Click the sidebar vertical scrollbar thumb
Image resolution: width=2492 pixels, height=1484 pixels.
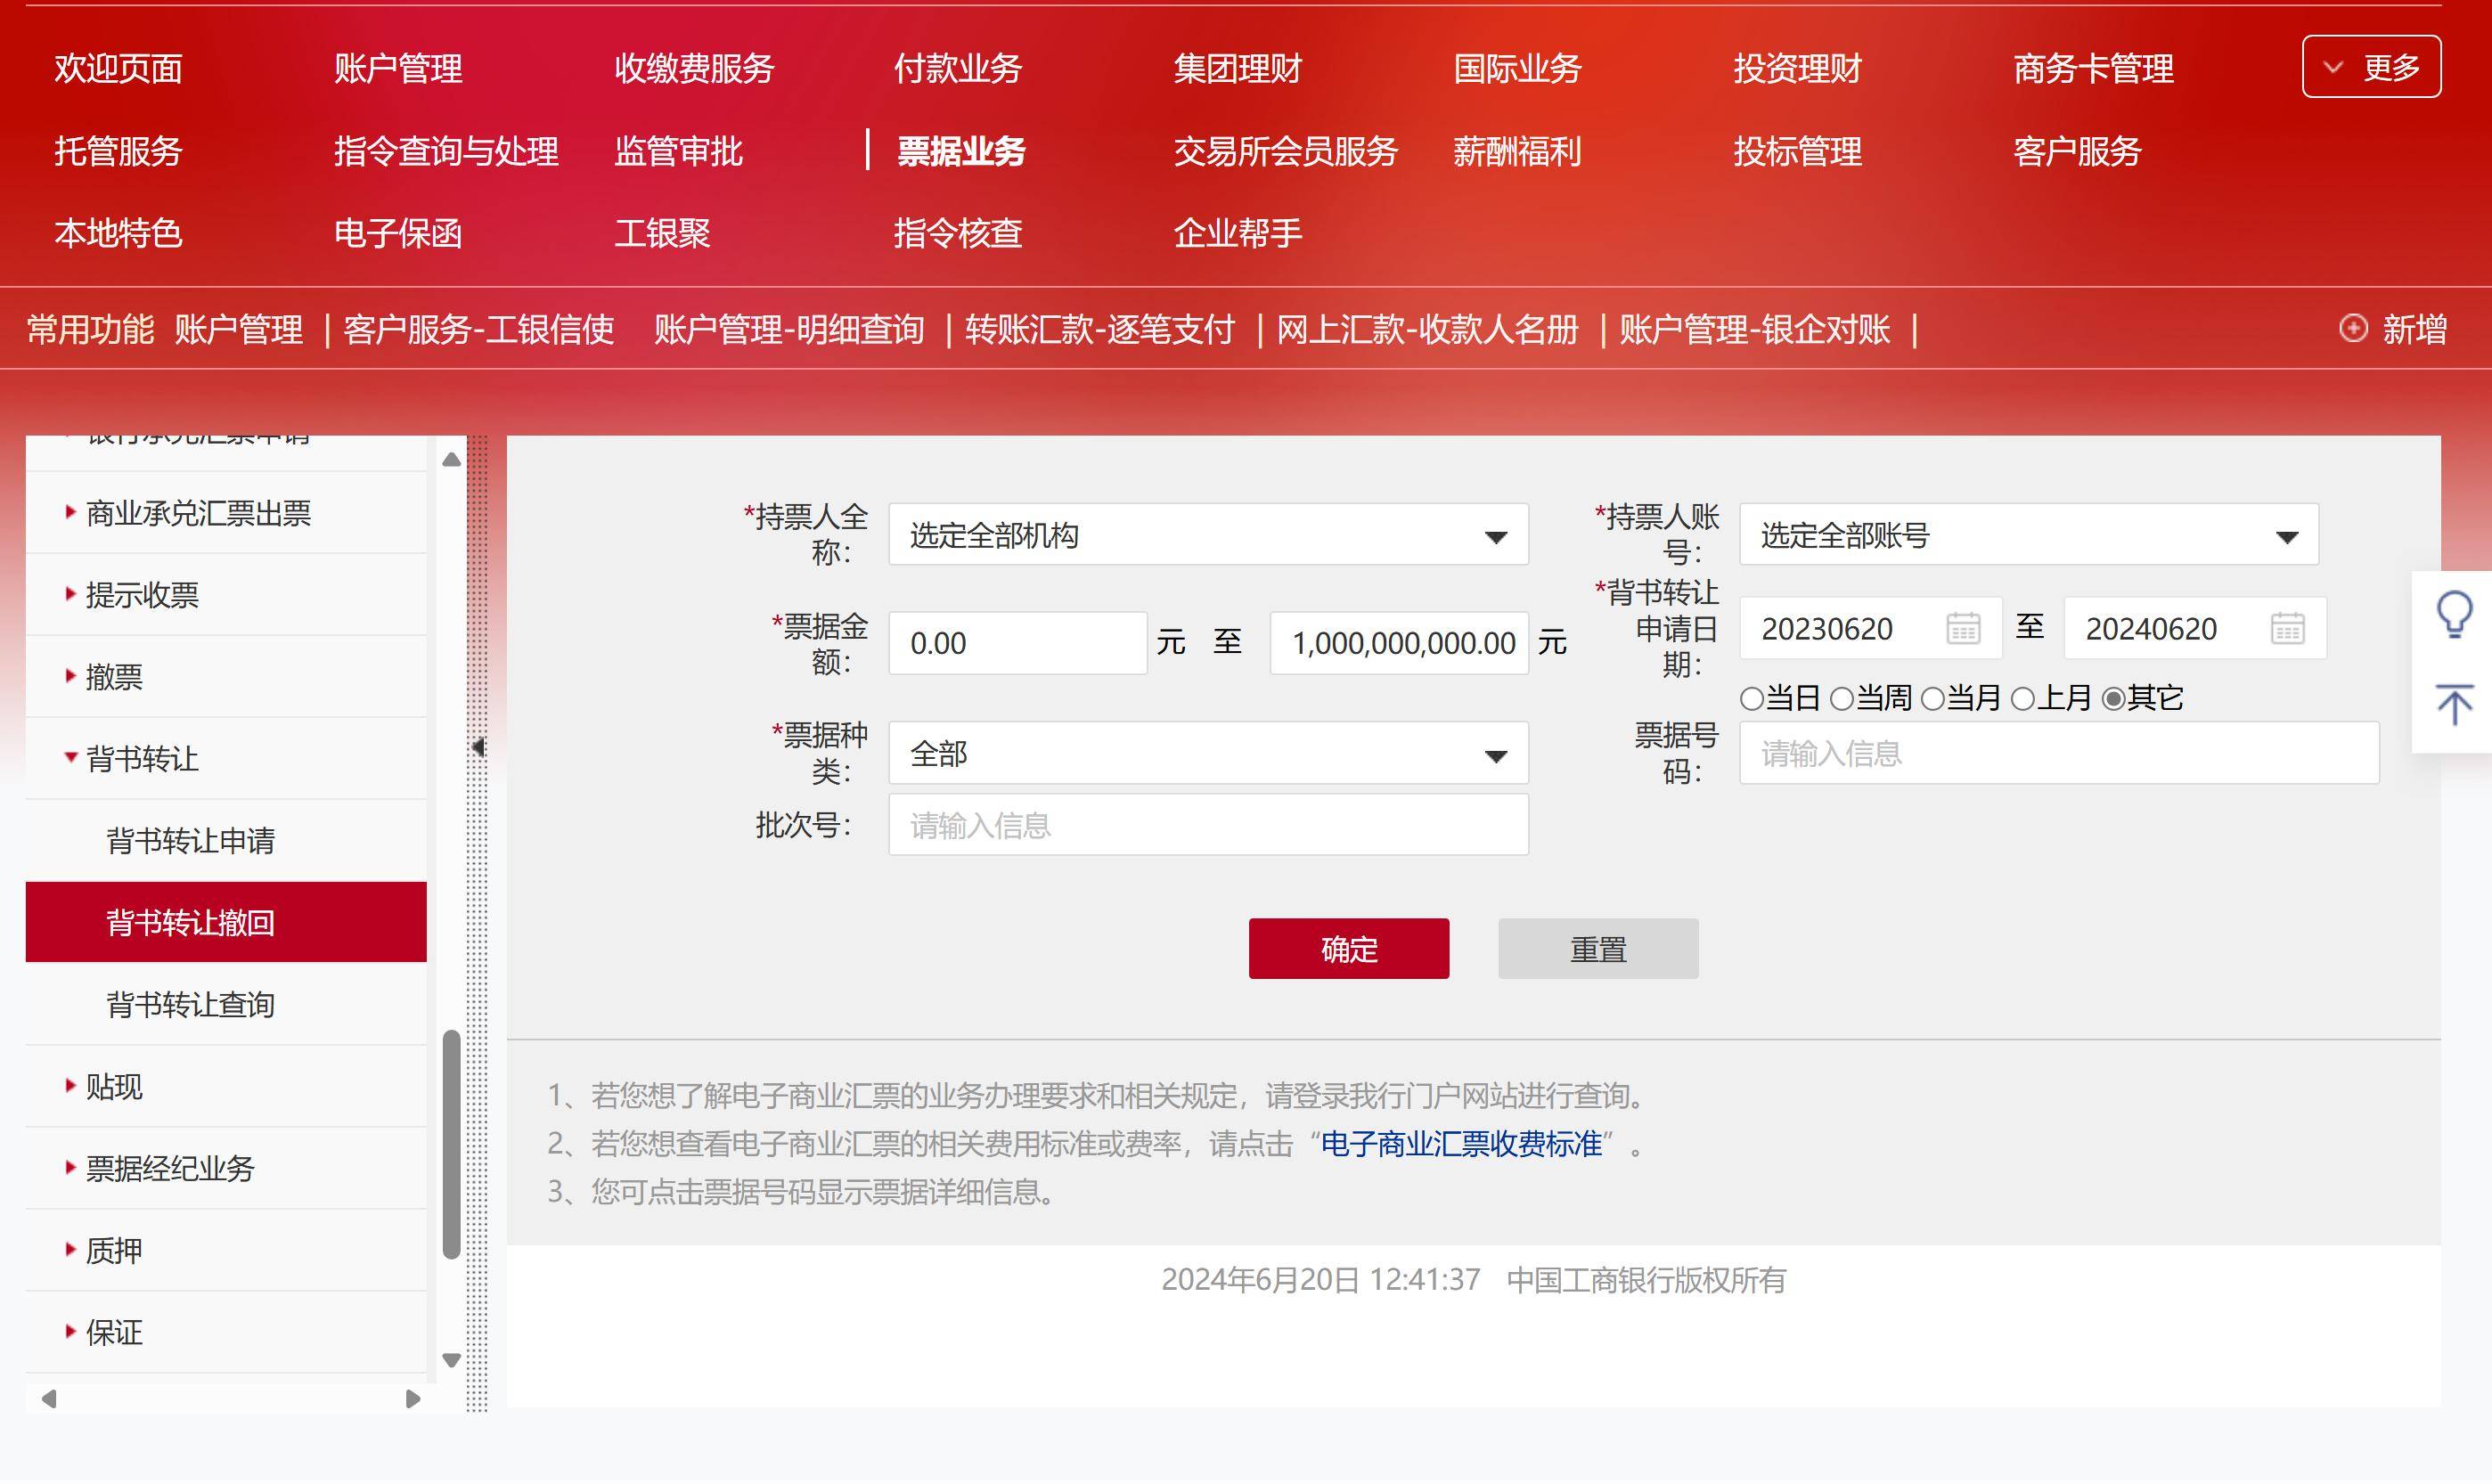point(451,1144)
